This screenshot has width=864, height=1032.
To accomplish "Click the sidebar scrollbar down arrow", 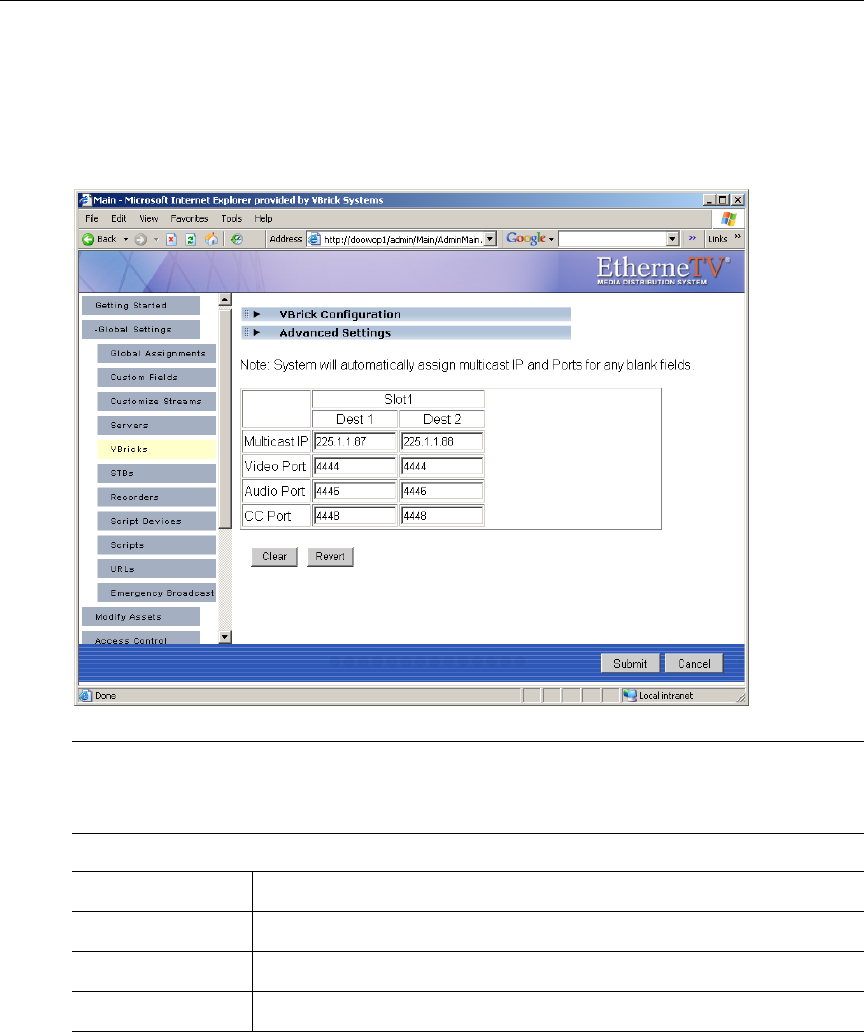I will coord(225,637).
